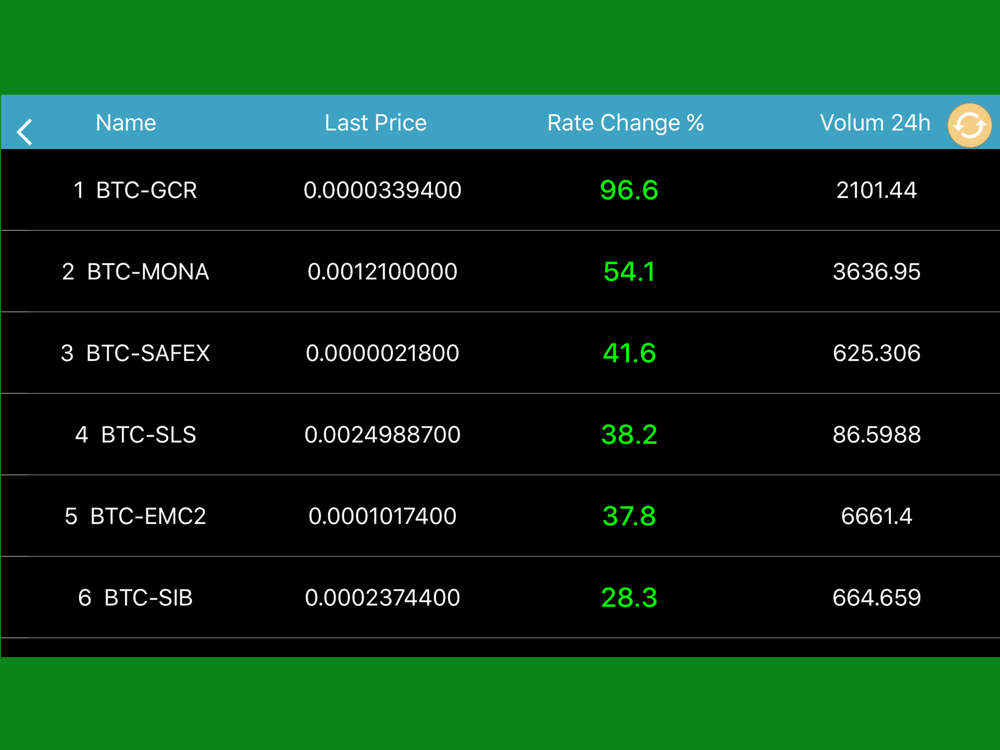Click the 37.8 rate change value

[629, 516]
